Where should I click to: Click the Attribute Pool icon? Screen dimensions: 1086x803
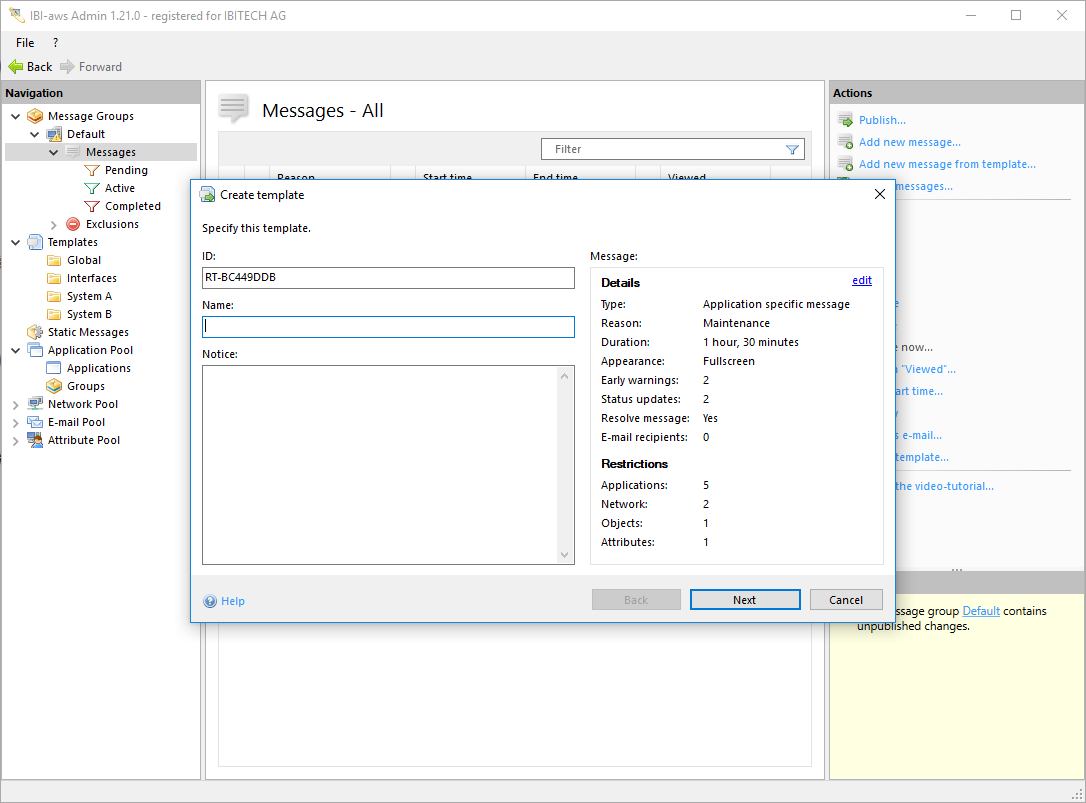tap(35, 440)
